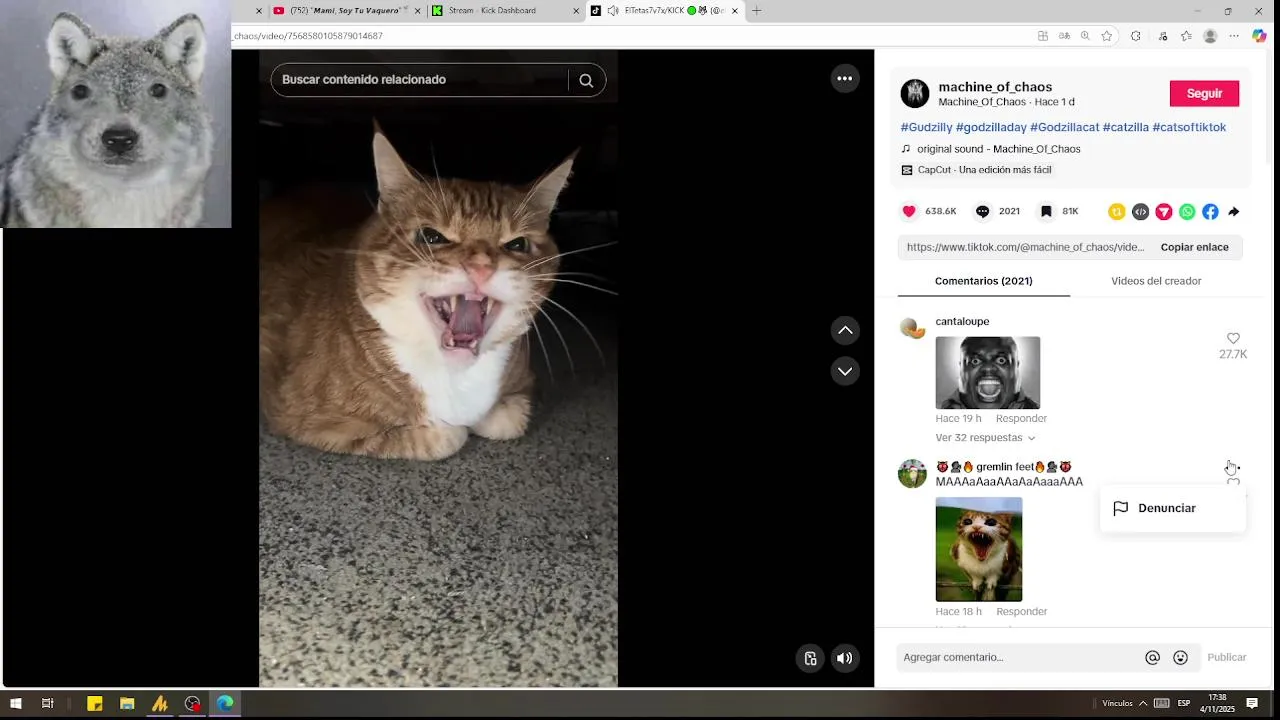Open gremlin feet's profile avatar
The image size is (1280, 720).
[x=912, y=473]
